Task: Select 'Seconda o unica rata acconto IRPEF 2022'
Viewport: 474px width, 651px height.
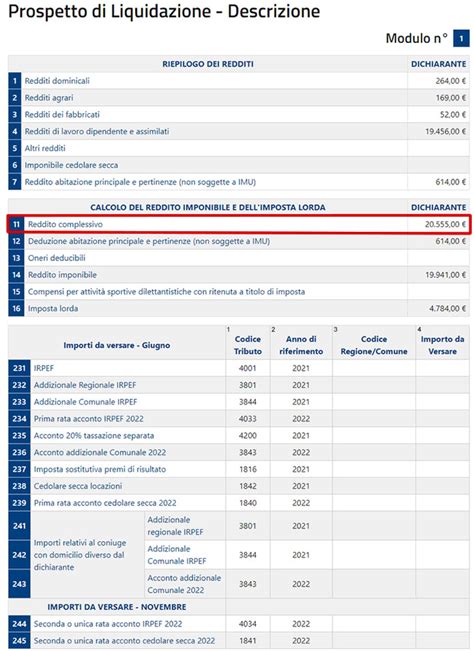Action: click(x=108, y=624)
